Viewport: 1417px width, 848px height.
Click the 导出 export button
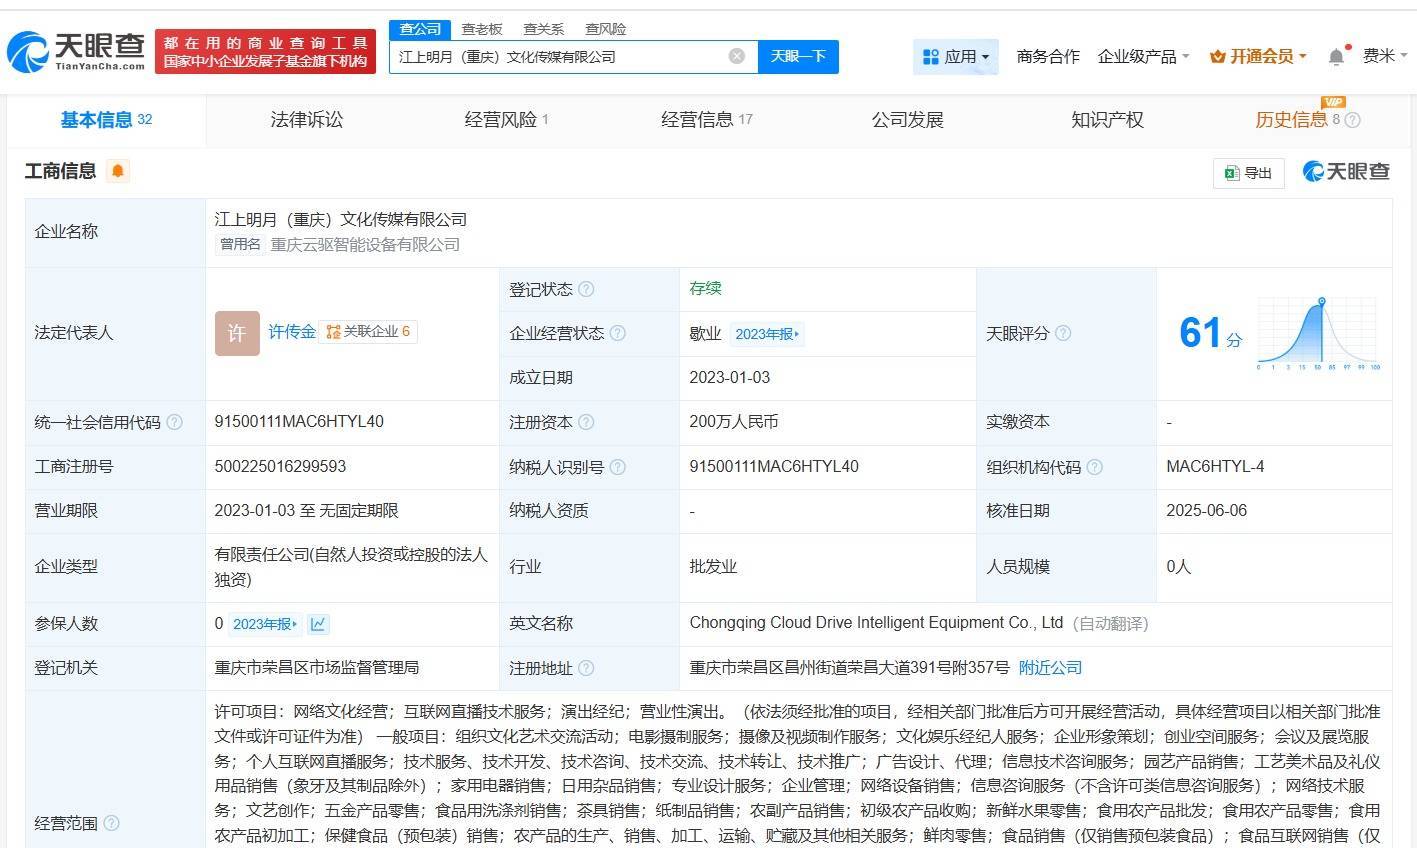[x=1248, y=173]
